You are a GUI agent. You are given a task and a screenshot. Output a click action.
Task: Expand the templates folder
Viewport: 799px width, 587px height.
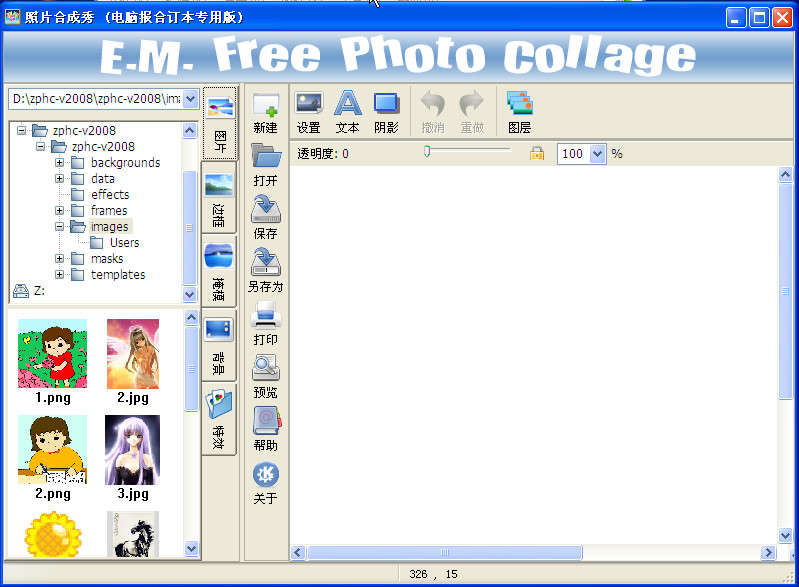pyautogui.click(x=60, y=275)
